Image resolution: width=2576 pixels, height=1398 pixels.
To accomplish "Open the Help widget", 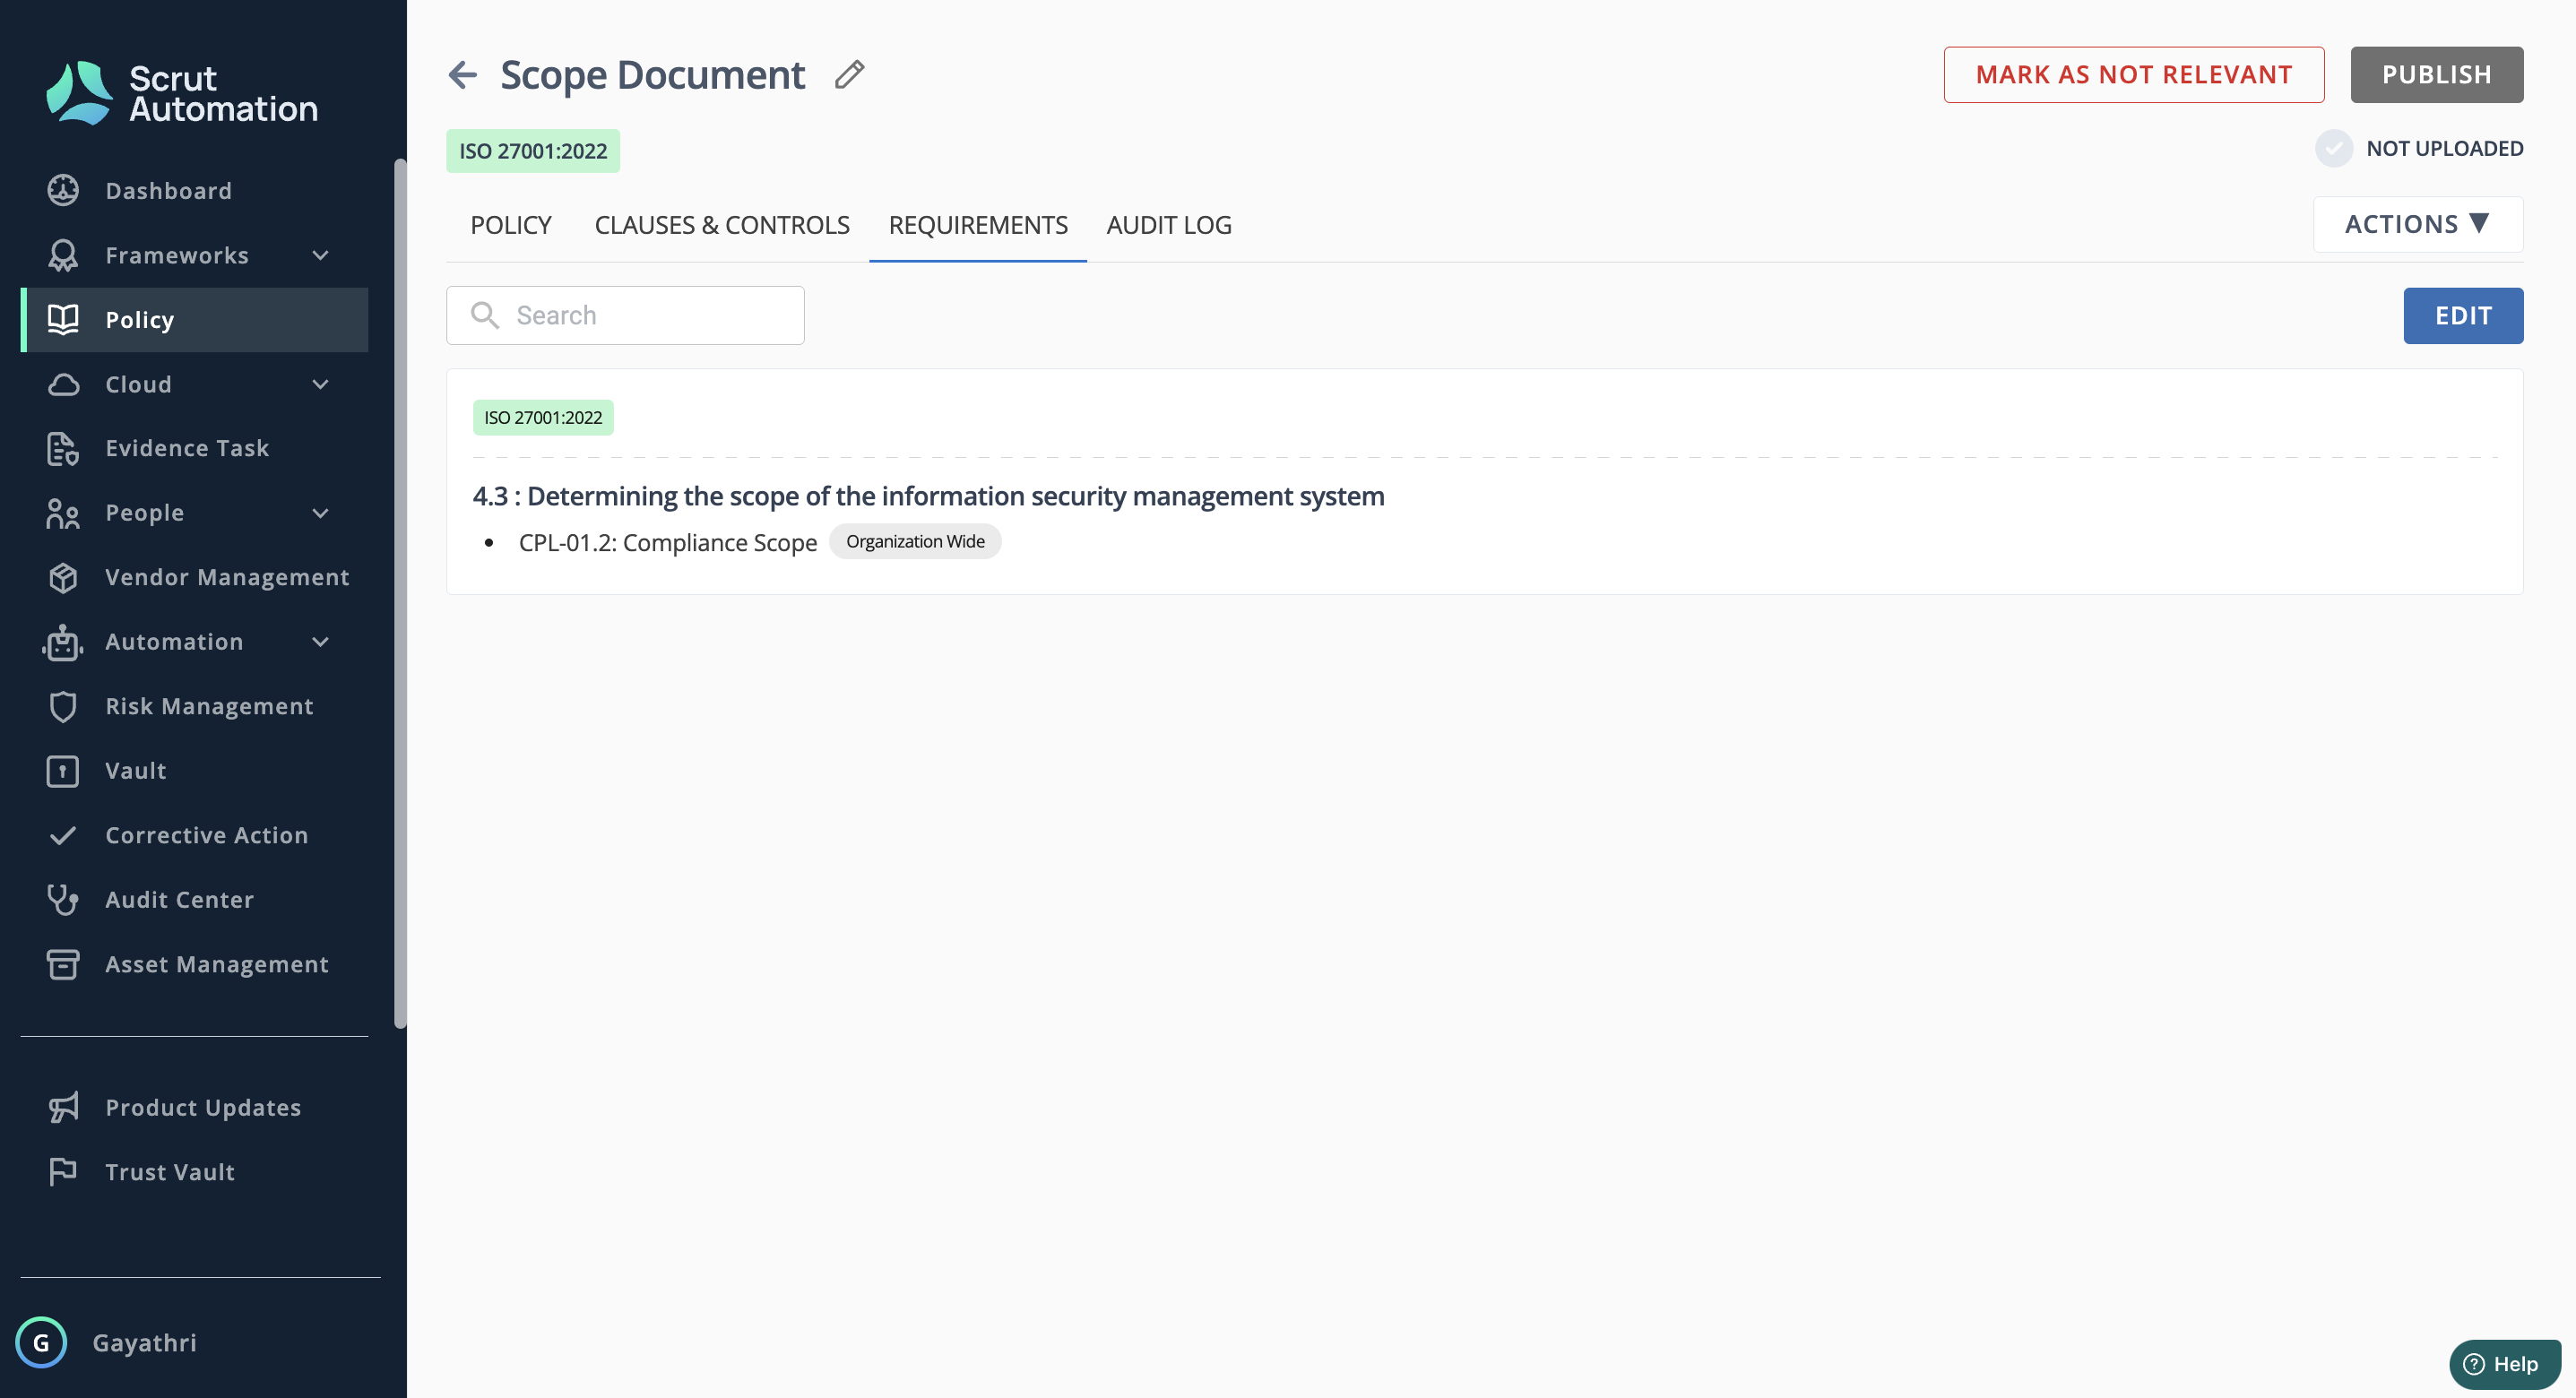I will 2504,1364.
